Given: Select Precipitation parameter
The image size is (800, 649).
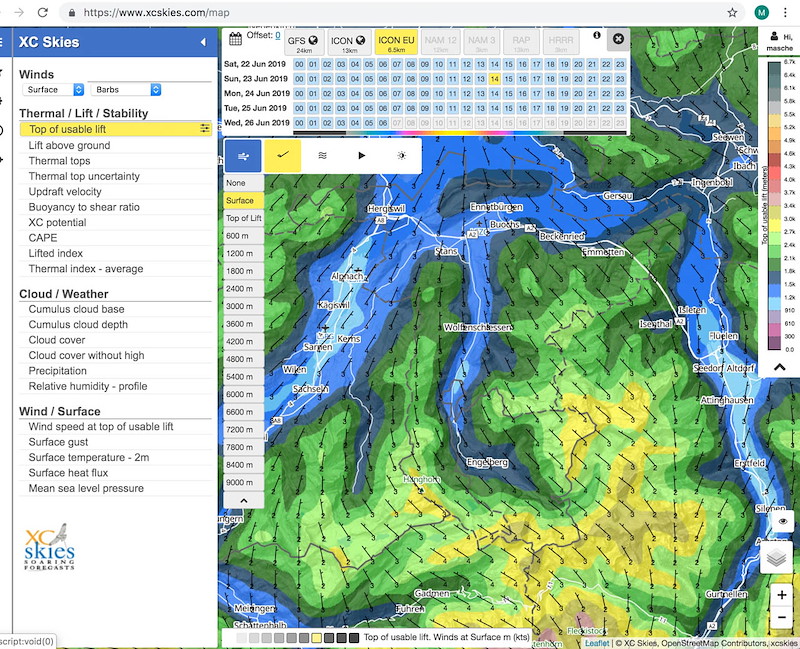Looking at the screenshot, I should click(115, 371).
